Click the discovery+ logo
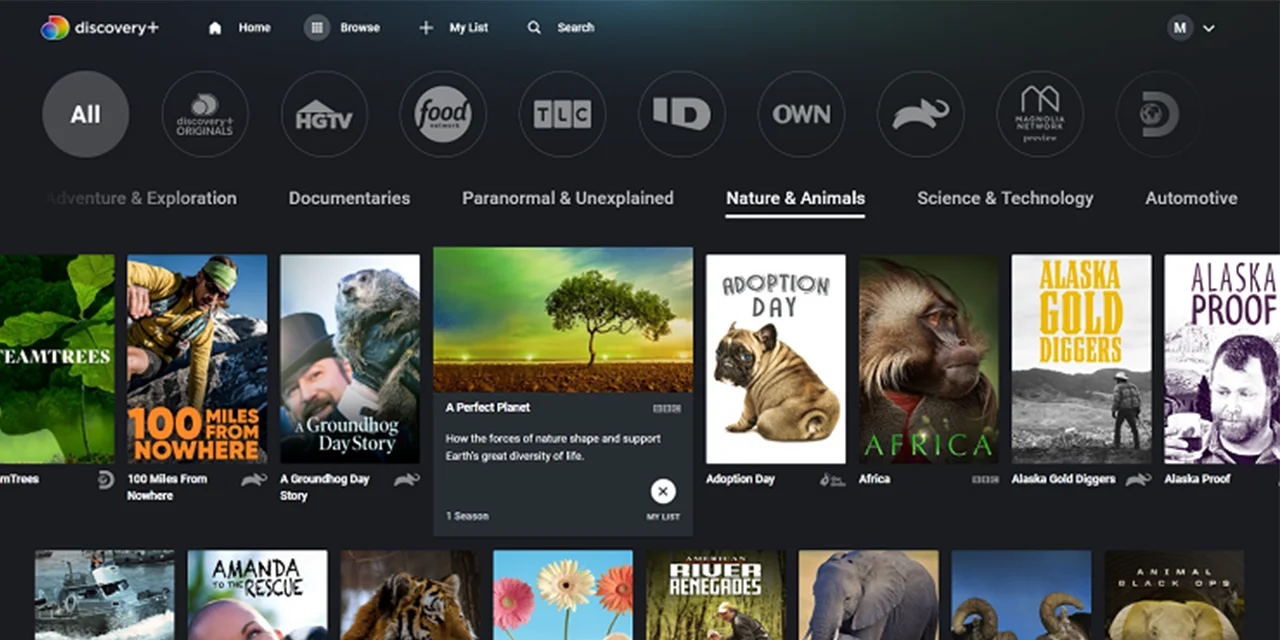The height and width of the screenshot is (640, 1280). click(x=99, y=28)
